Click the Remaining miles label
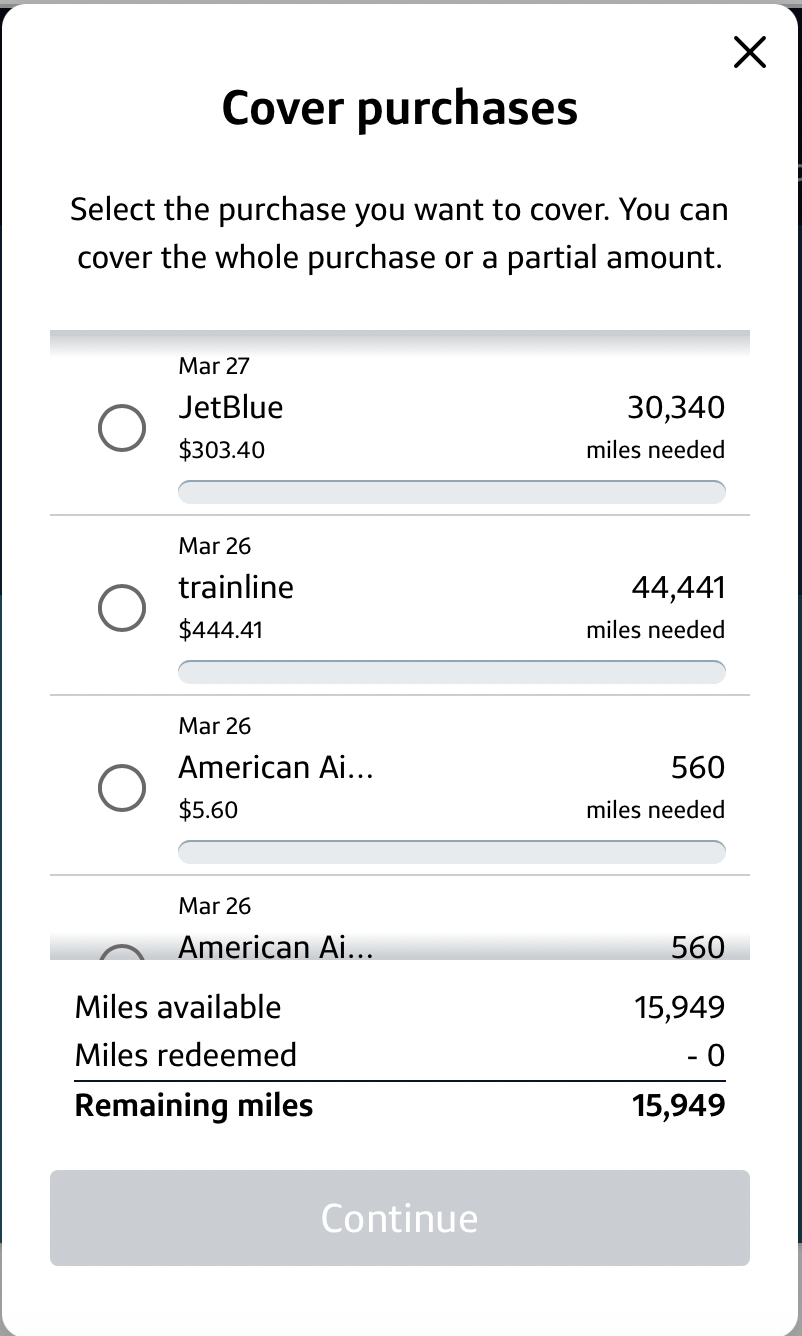The image size is (802, 1336). [x=194, y=1105]
